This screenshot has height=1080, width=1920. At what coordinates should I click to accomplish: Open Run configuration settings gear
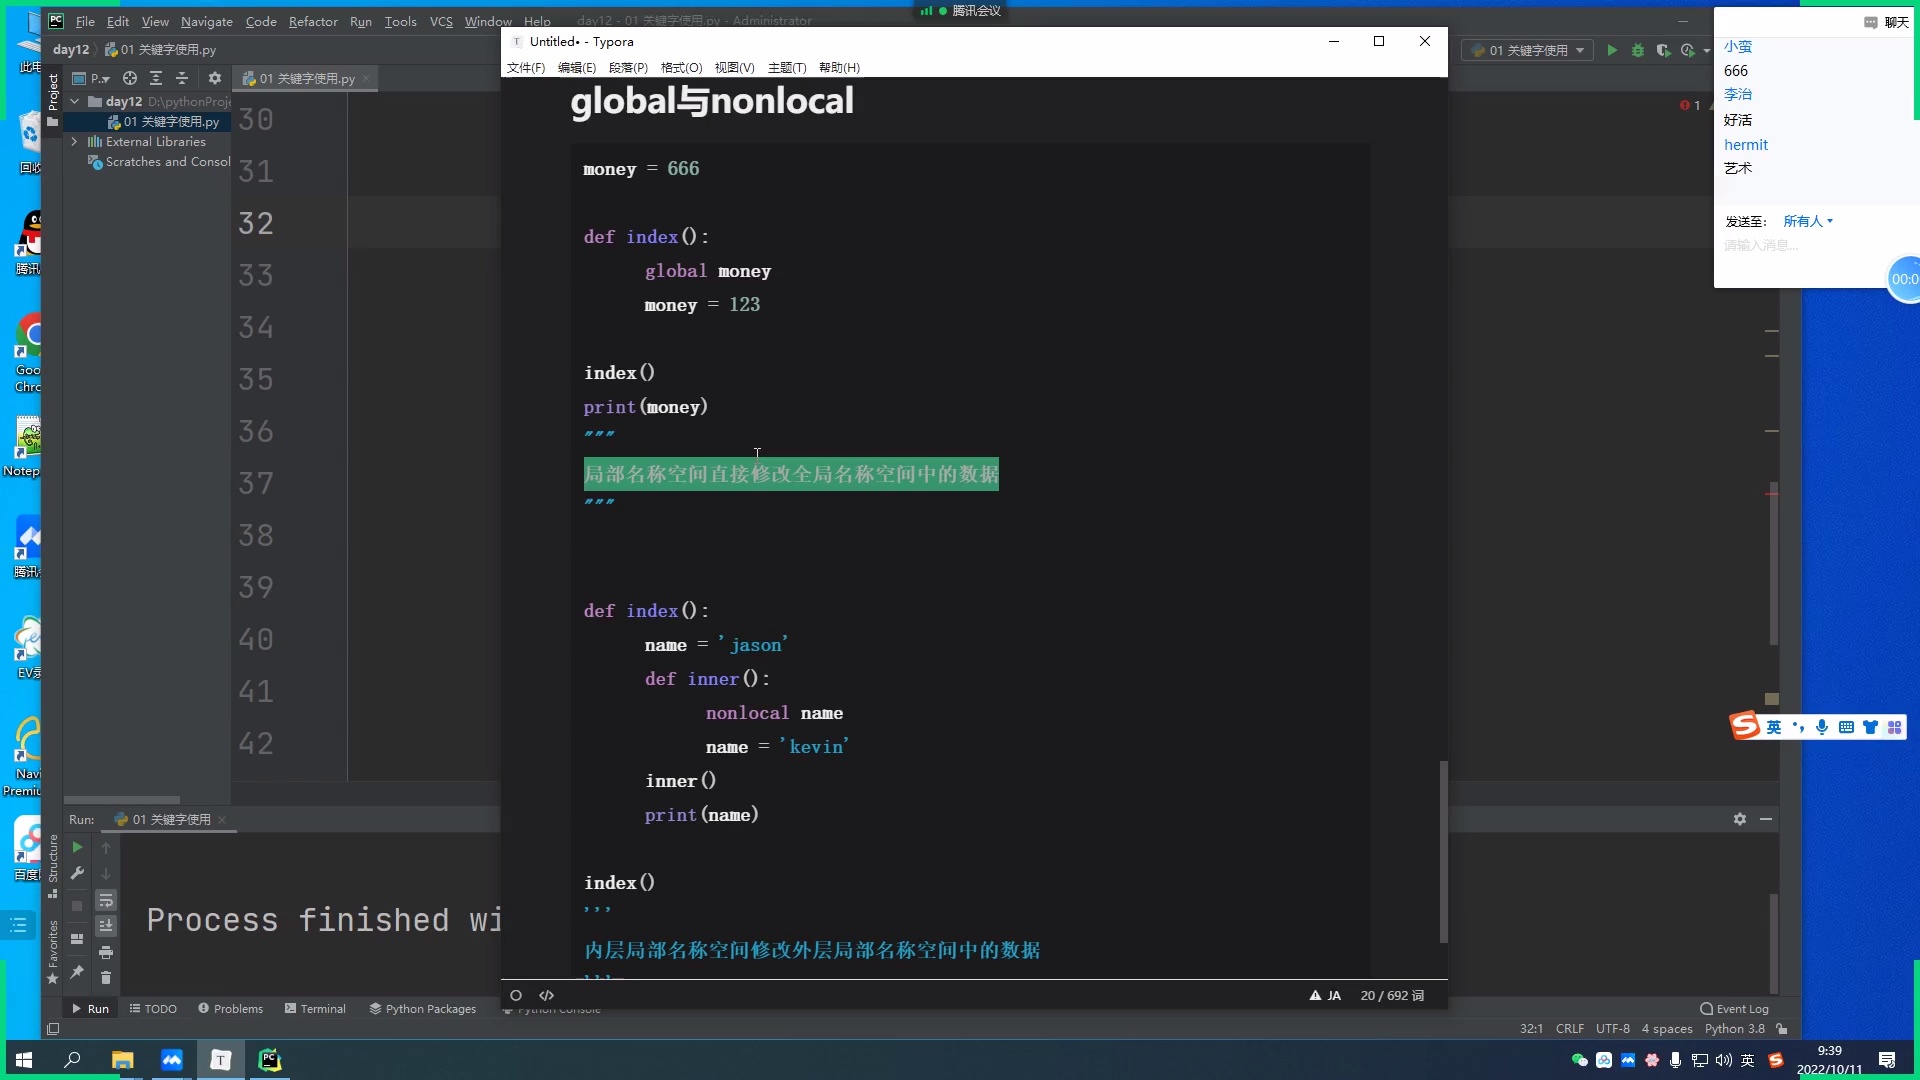point(1740,819)
